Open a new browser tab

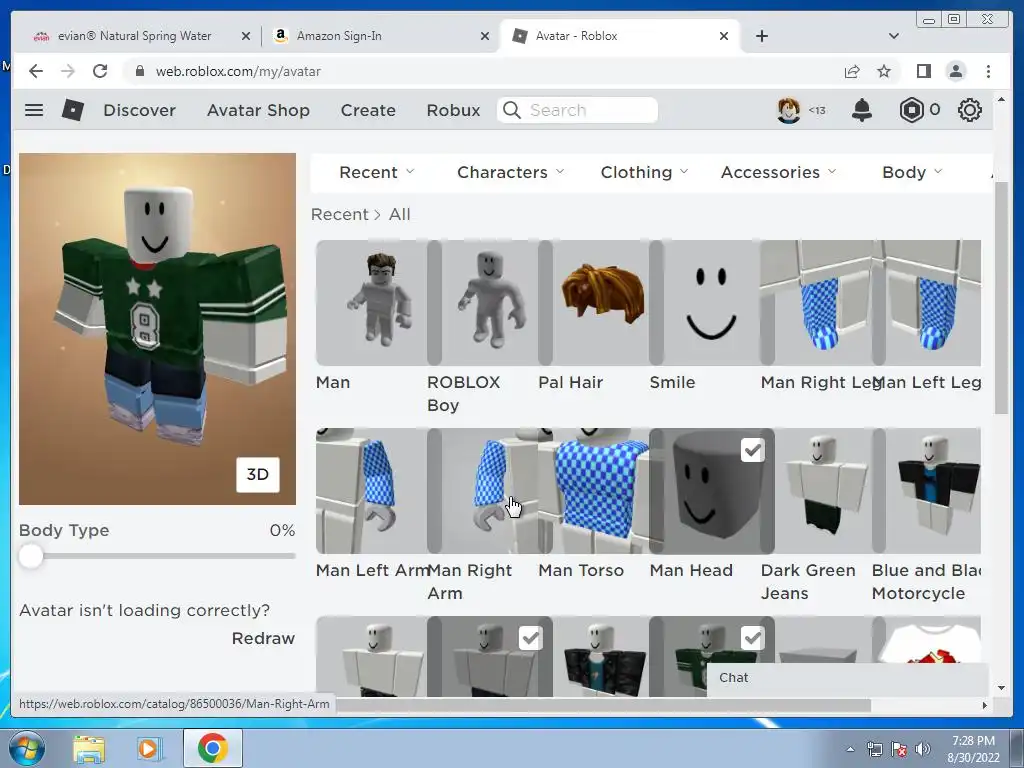tap(761, 36)
